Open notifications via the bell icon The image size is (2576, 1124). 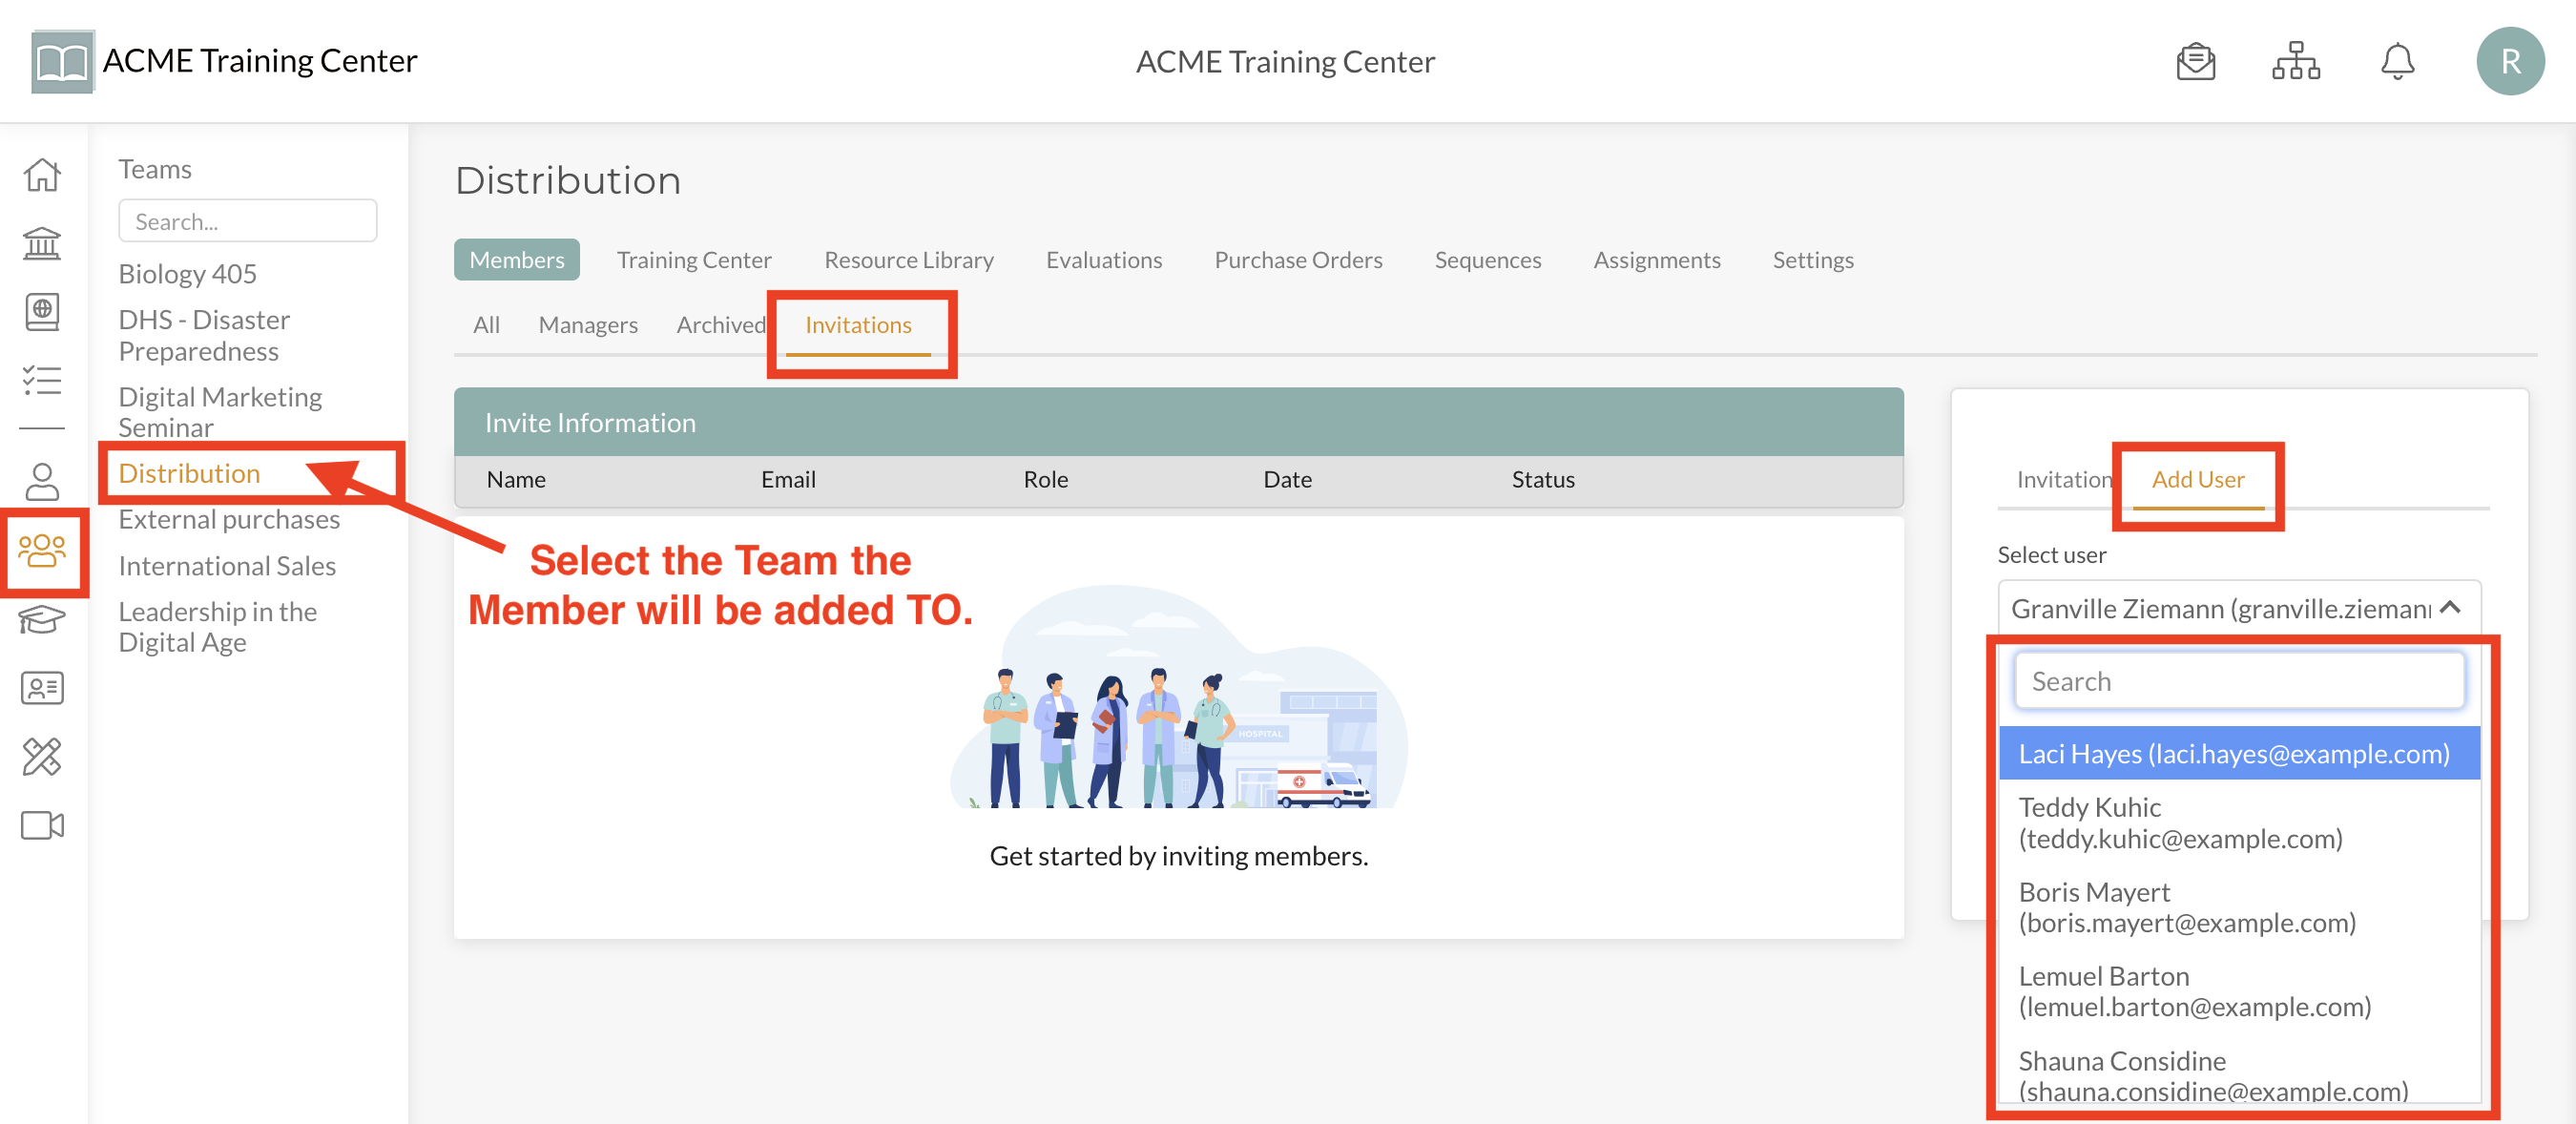pyautogui.click(x=2397, y=61)
